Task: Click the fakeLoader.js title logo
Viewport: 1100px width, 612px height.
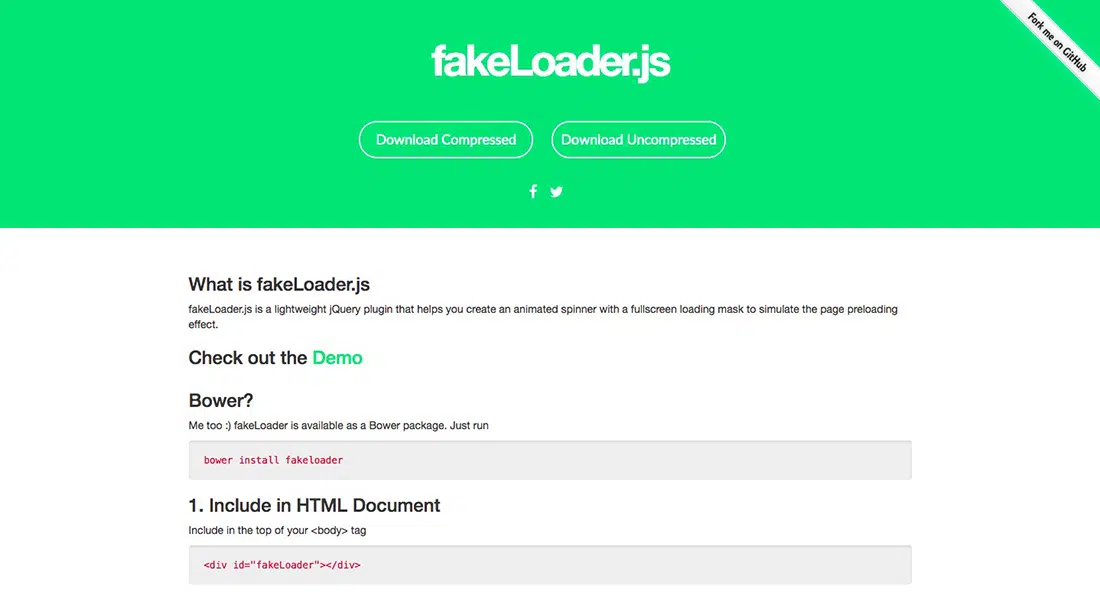Action: coord(550,62)
